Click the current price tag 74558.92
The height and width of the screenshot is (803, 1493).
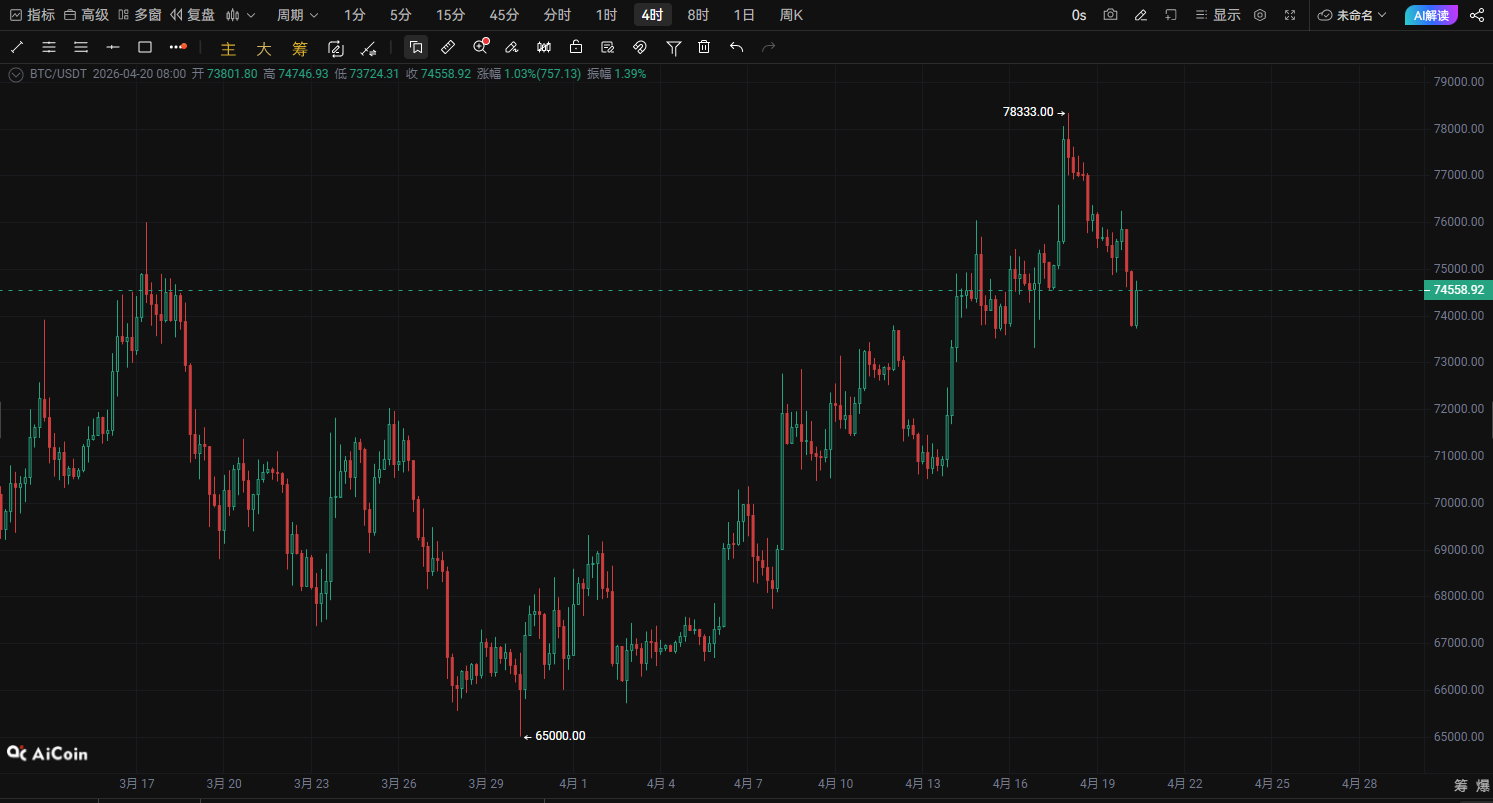pyautogui.click(x=1457, y=290)
